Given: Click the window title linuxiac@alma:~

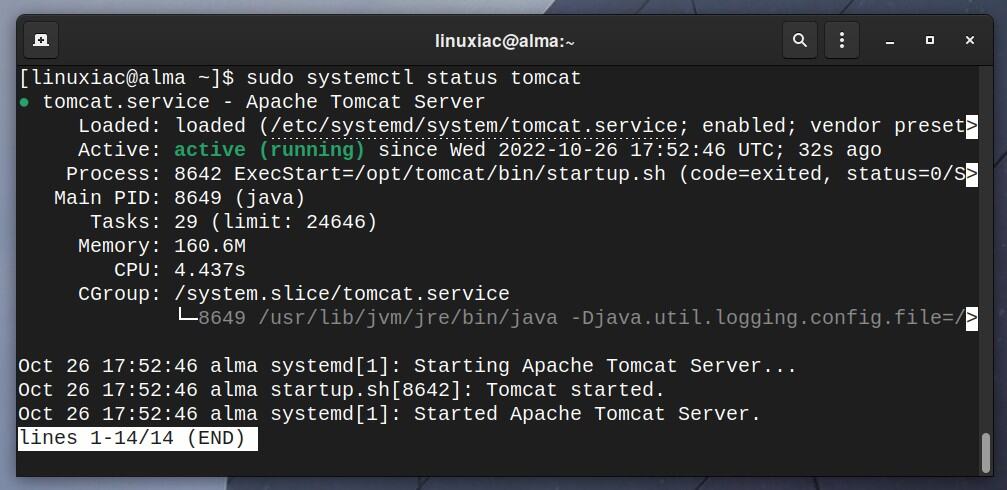Looking at the screenshot, I should pos(505,42).
